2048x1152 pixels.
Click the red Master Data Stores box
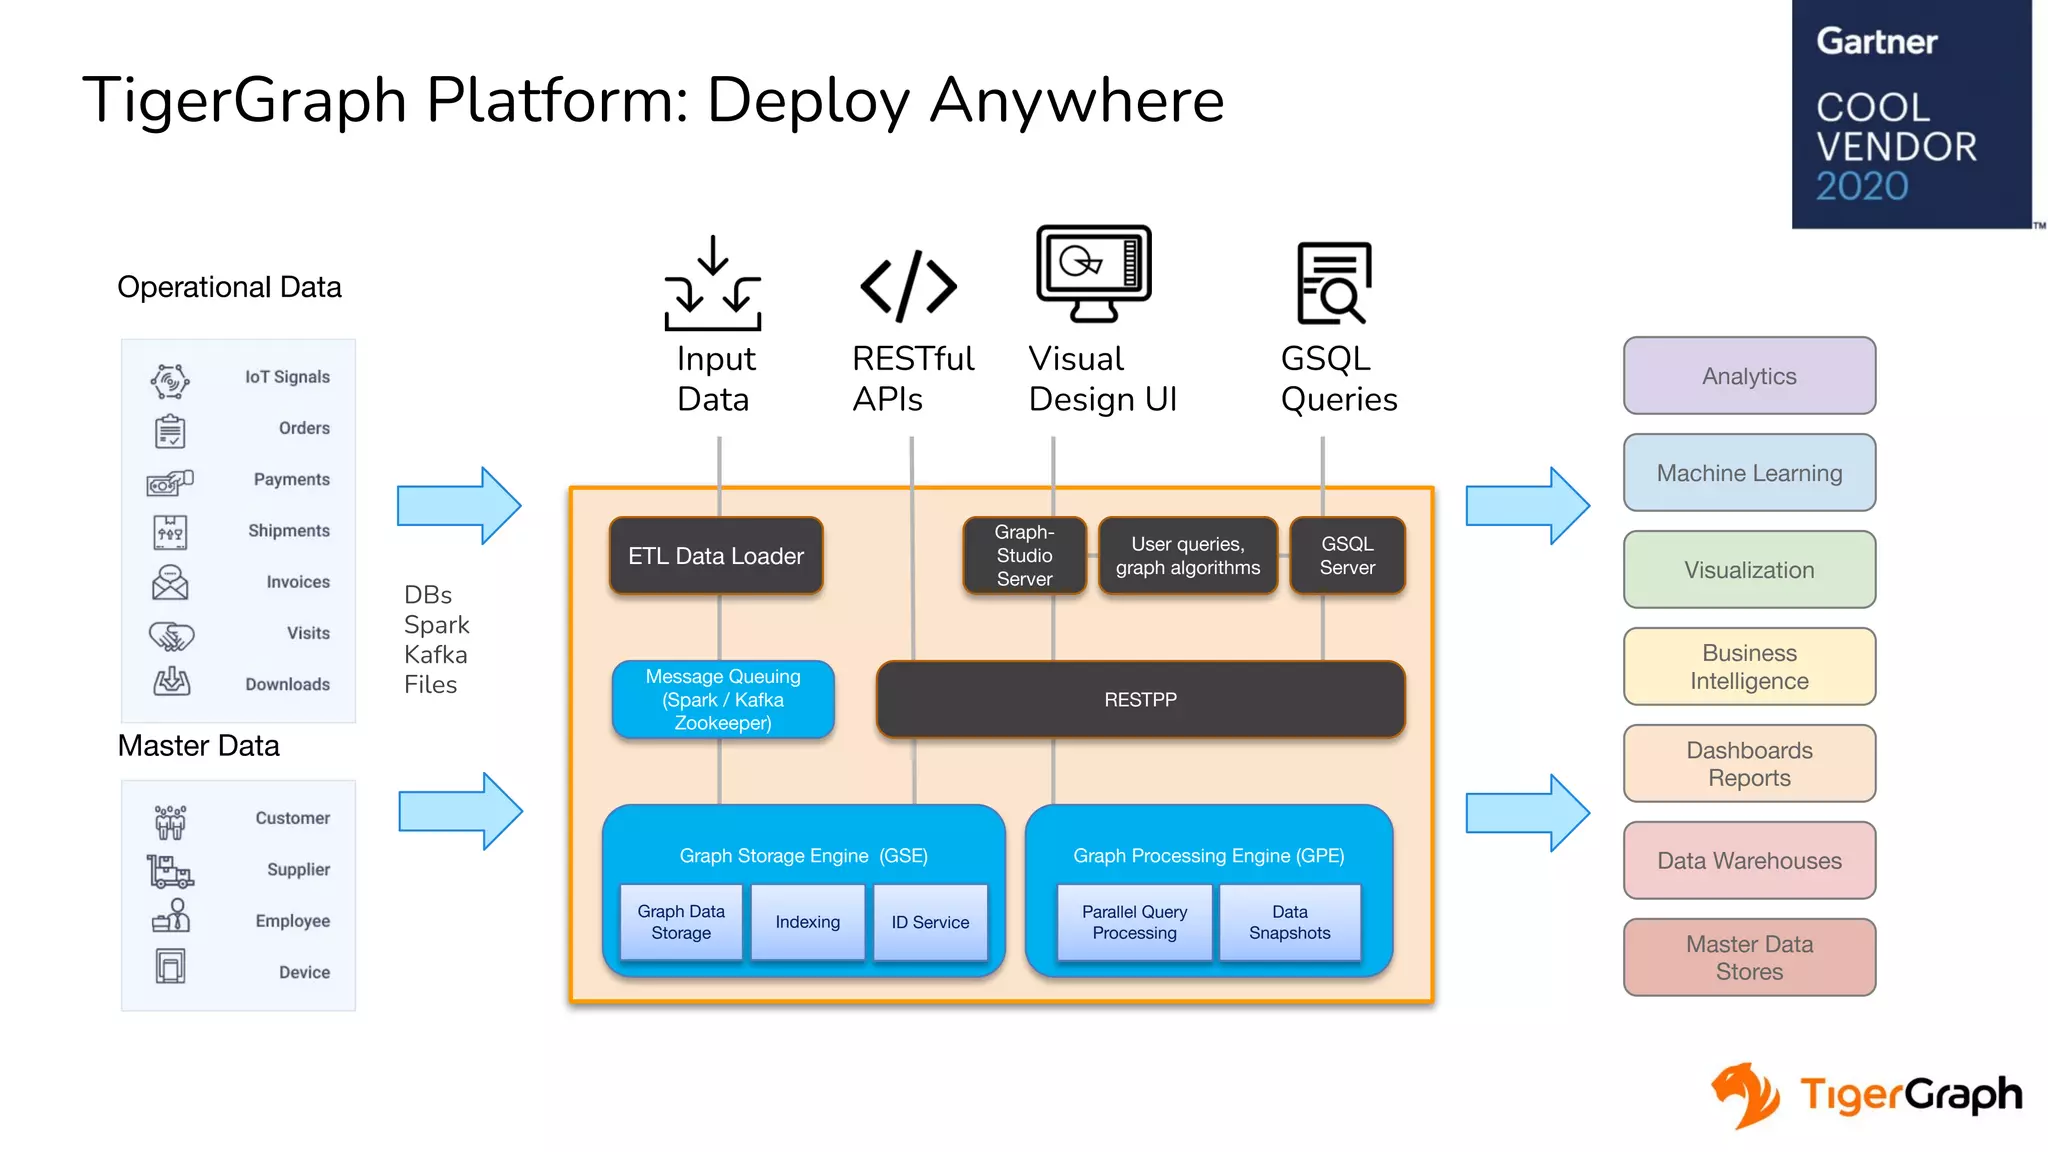tap(1749, 958)
